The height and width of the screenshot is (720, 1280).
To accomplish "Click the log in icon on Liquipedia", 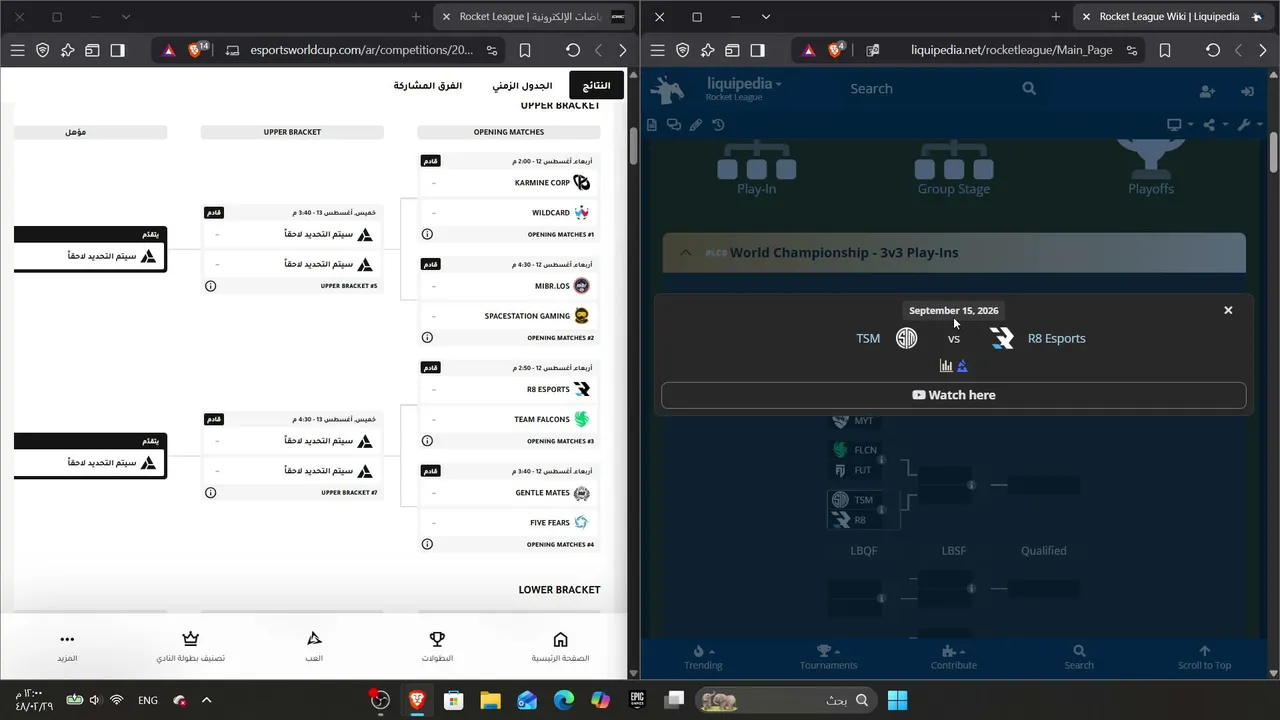I will coord(1247,91).
